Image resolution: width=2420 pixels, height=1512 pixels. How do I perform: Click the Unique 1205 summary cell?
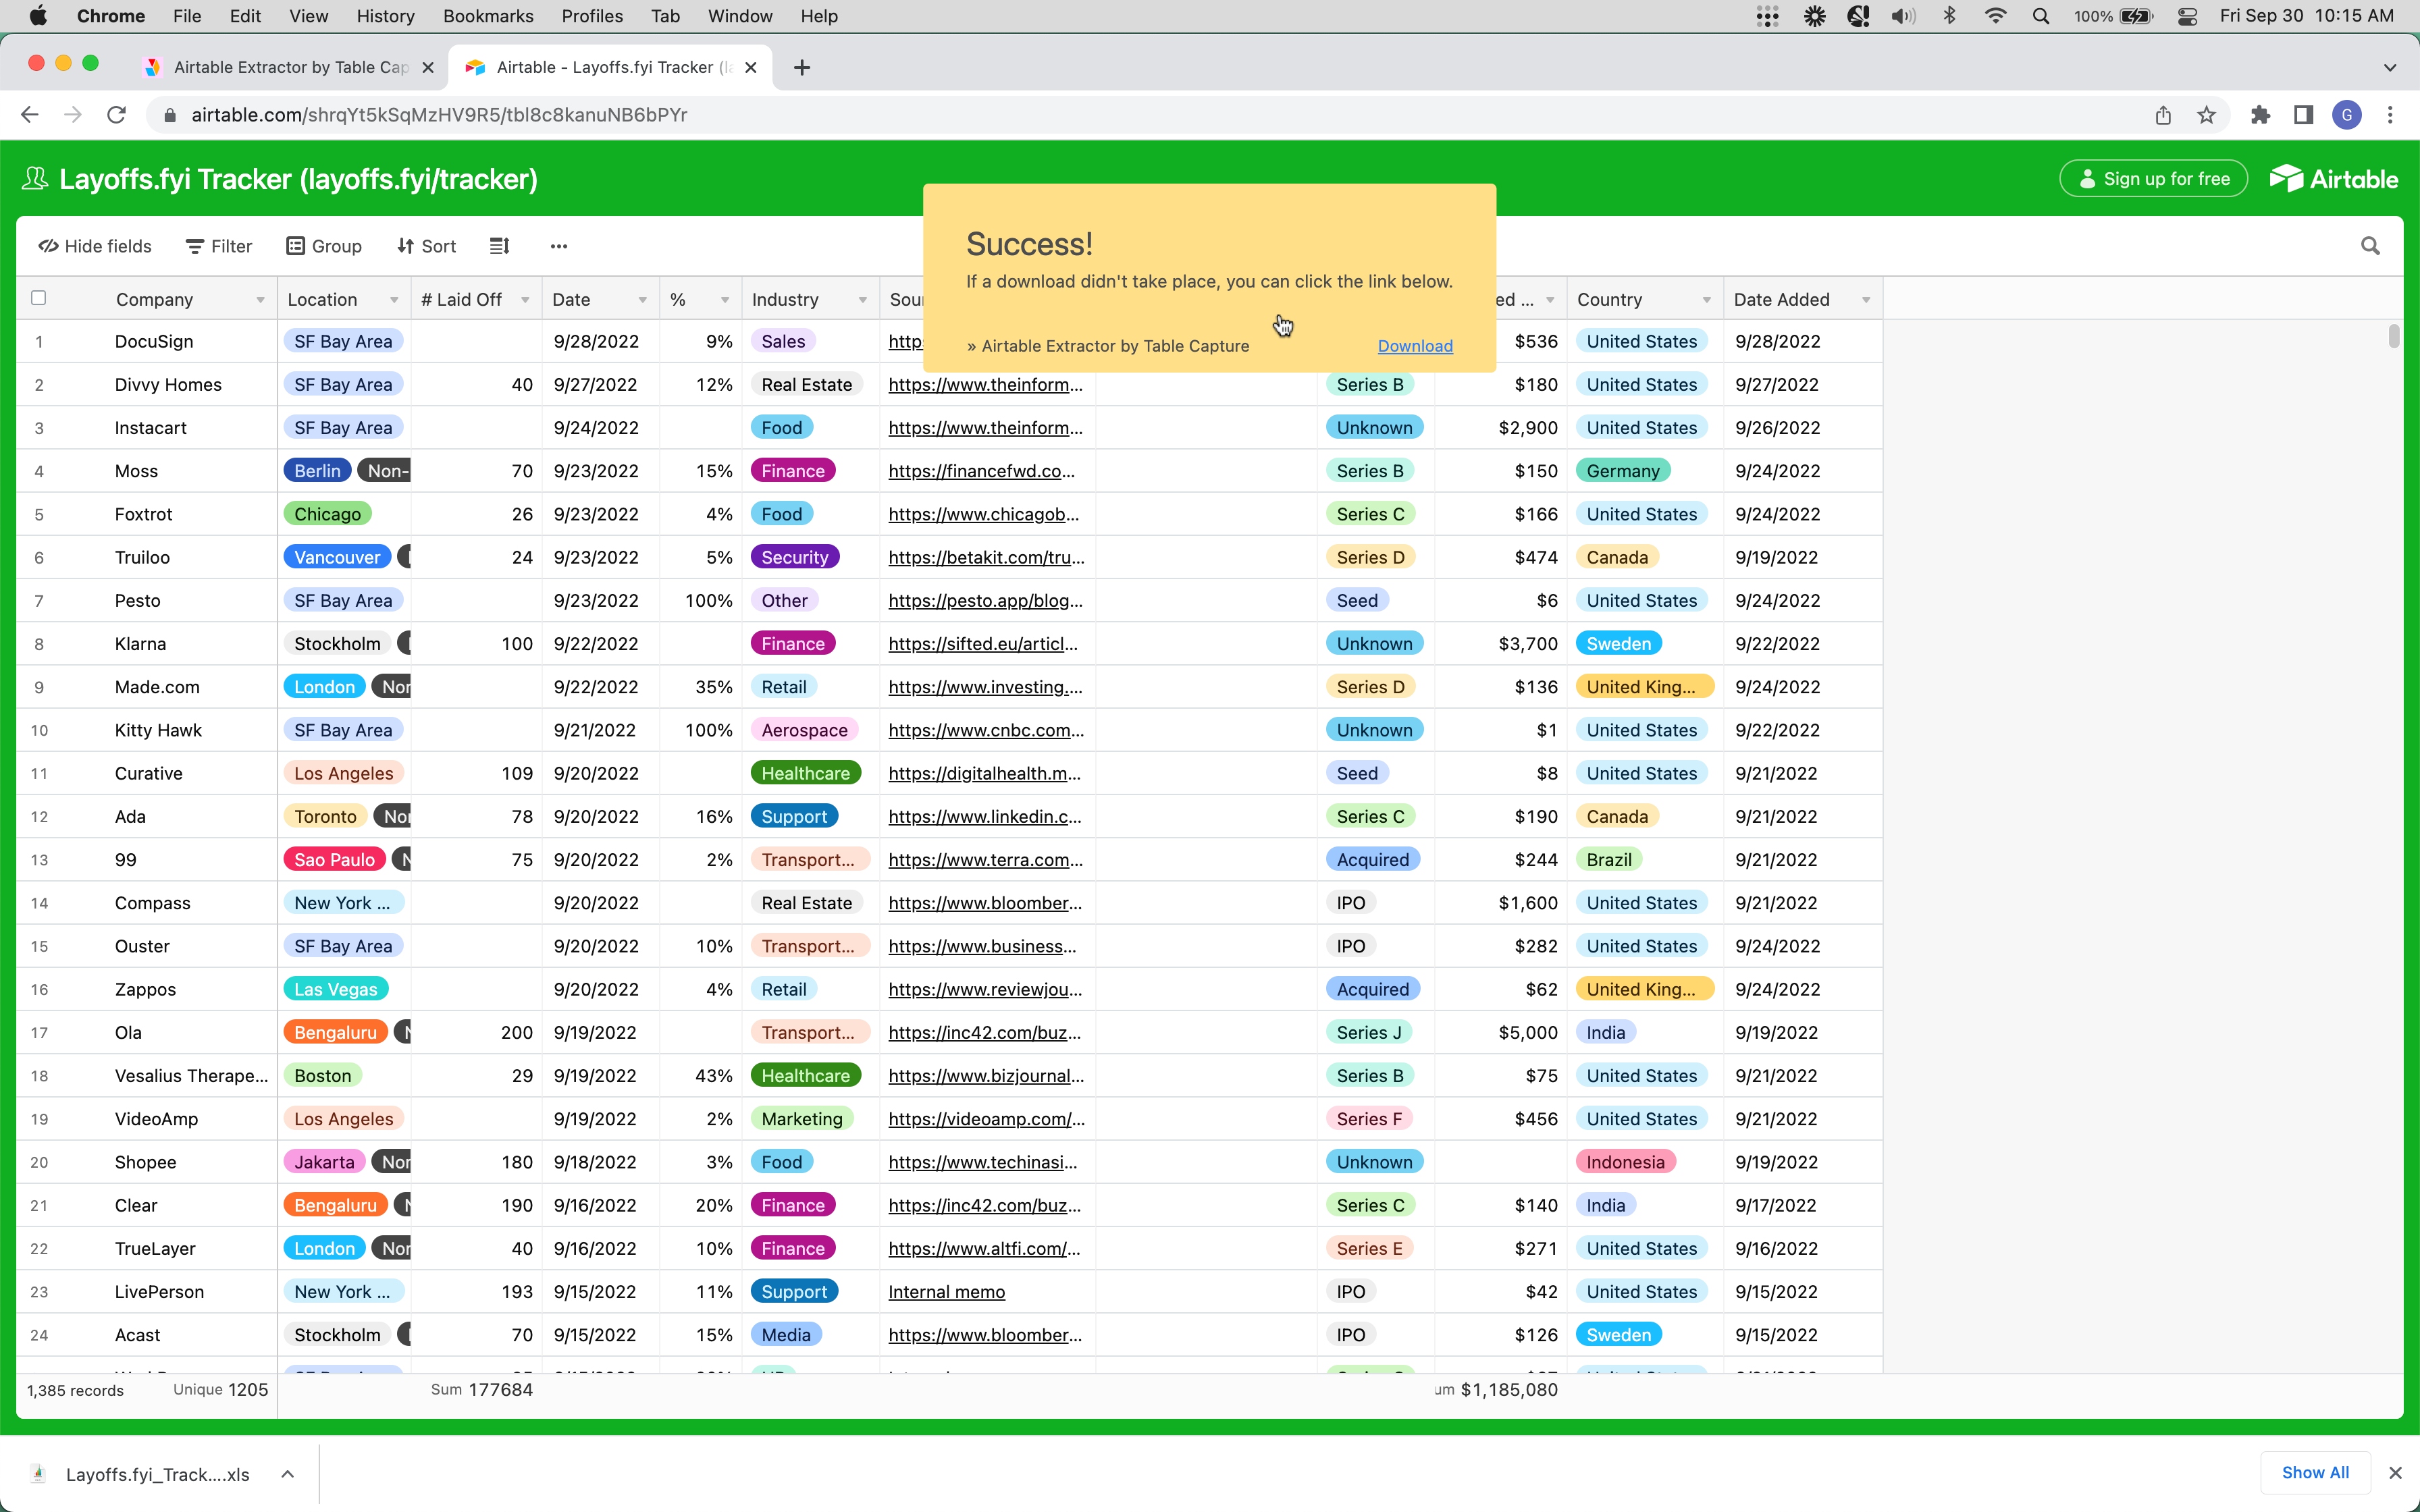220,1390
